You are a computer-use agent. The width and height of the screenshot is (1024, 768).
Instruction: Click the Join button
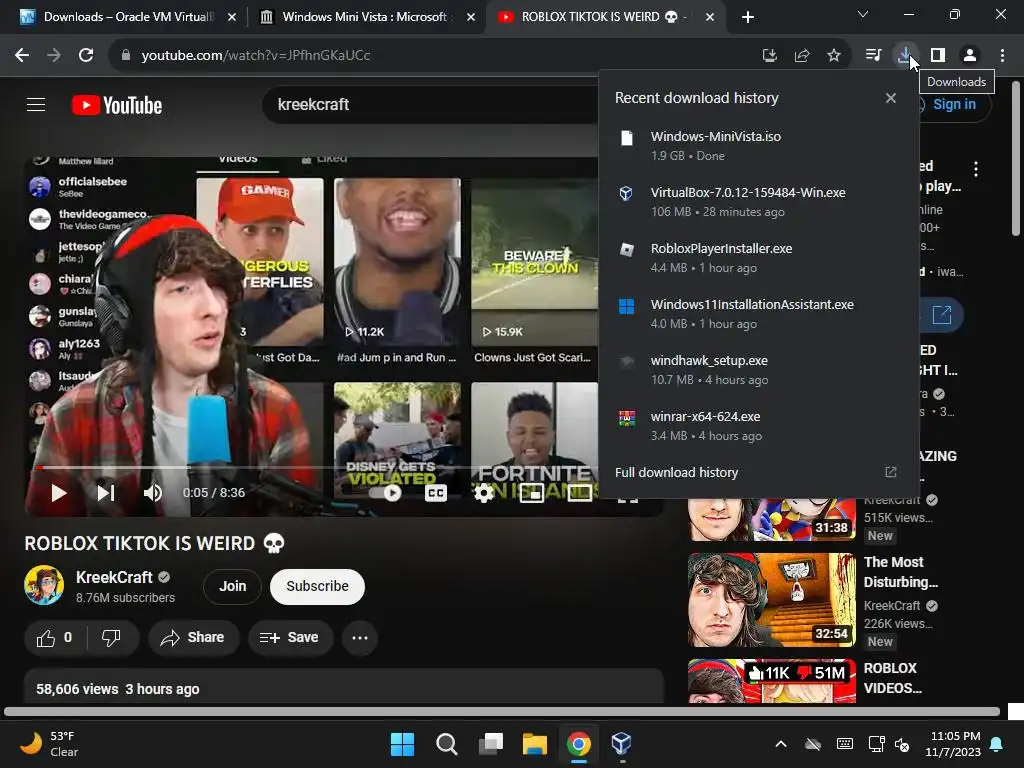coord(232,586)
